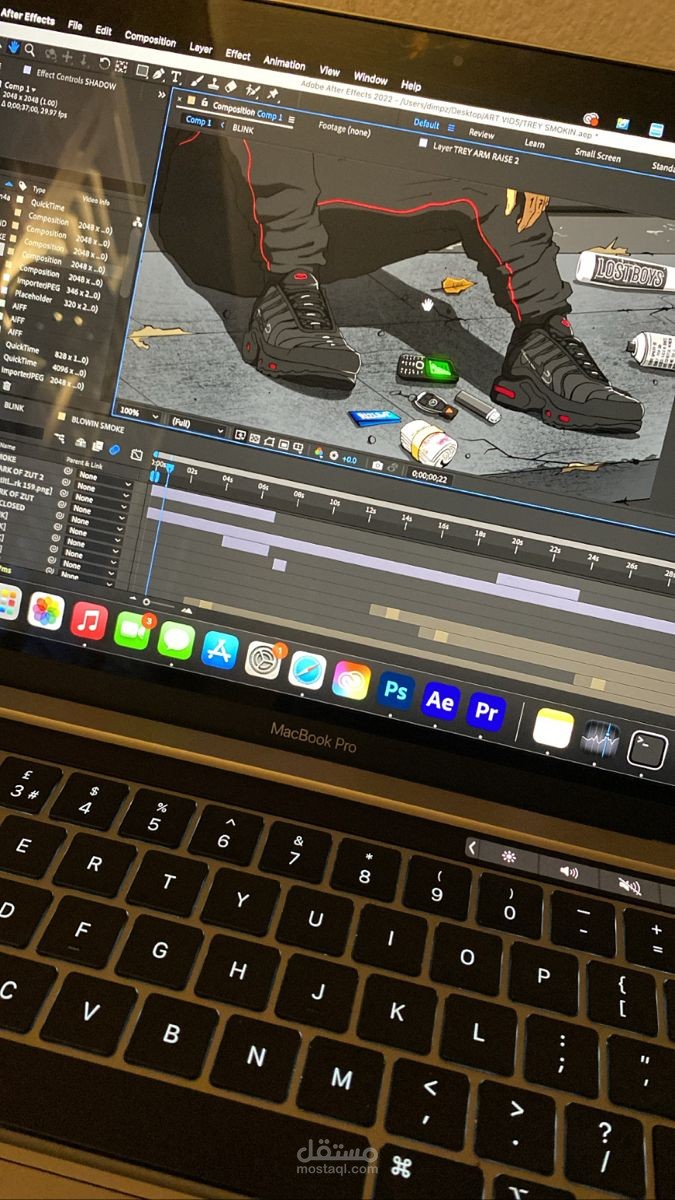Select the Rotation tool
Image resolution: width=675 pixels, height=1200 pixels.
click(104, 64)
